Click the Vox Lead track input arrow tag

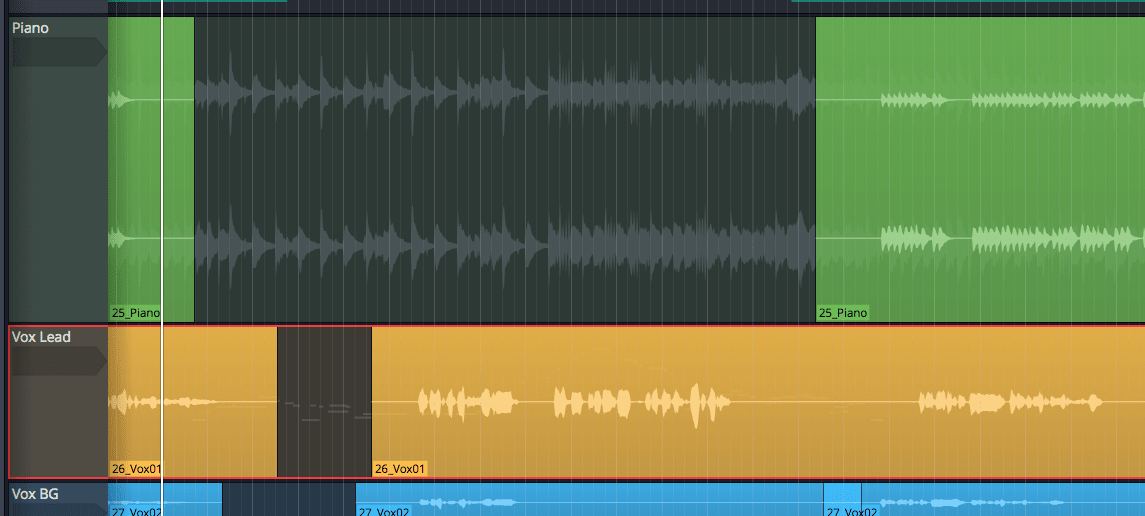[57, 361]
